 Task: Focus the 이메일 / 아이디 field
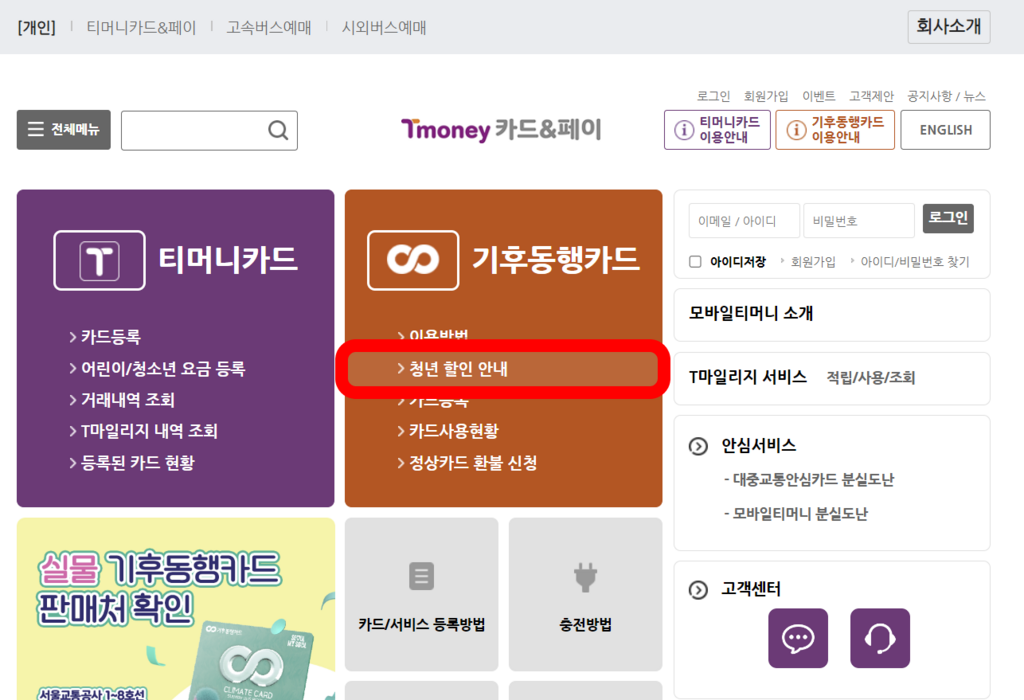point(744,221)
